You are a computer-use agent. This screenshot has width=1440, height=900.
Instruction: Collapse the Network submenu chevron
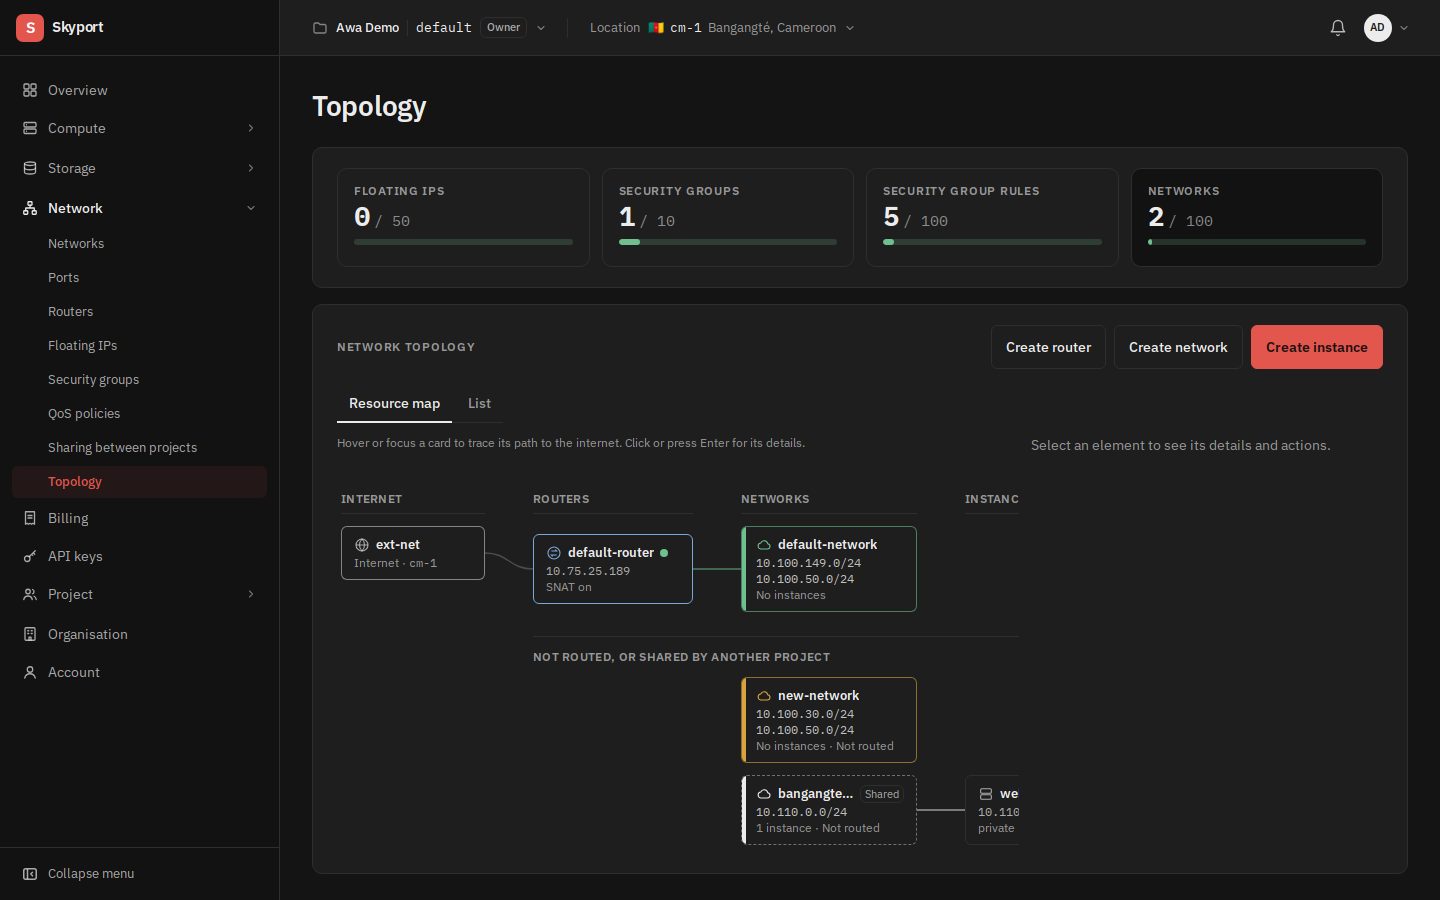click(251, 208)
